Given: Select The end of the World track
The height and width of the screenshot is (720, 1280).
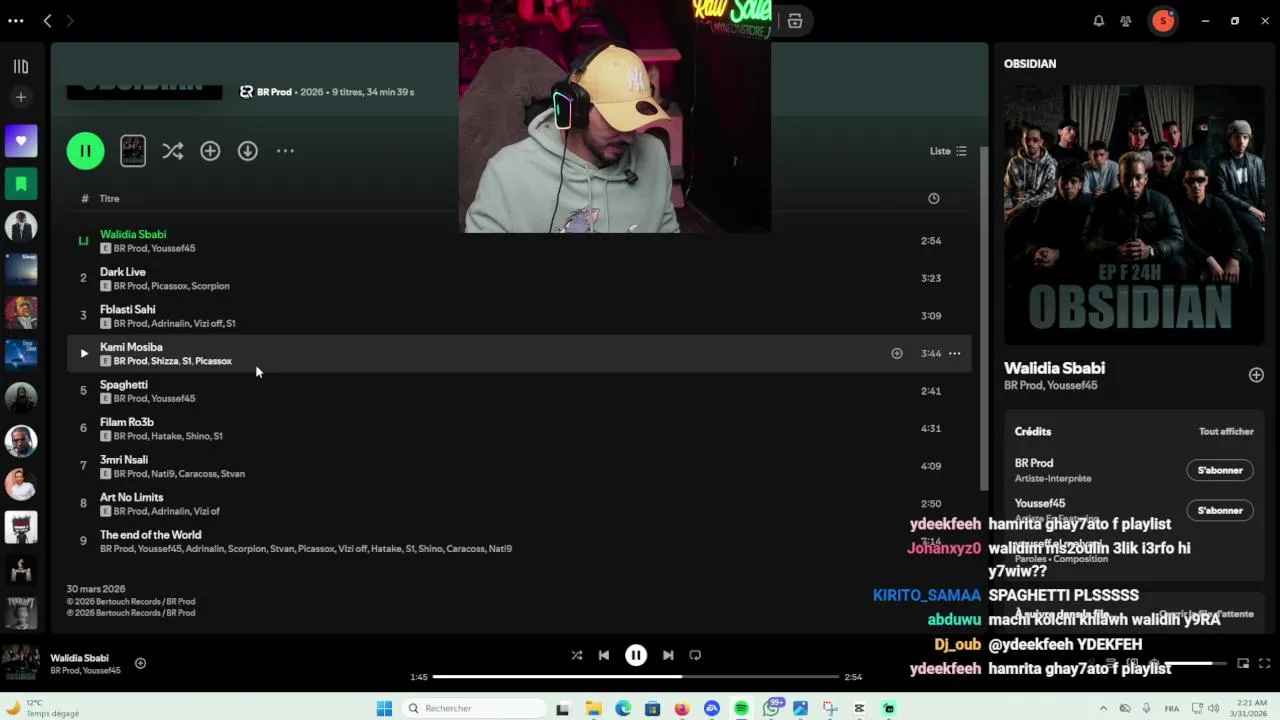Looking at the screenshot, I should (519, 541).
